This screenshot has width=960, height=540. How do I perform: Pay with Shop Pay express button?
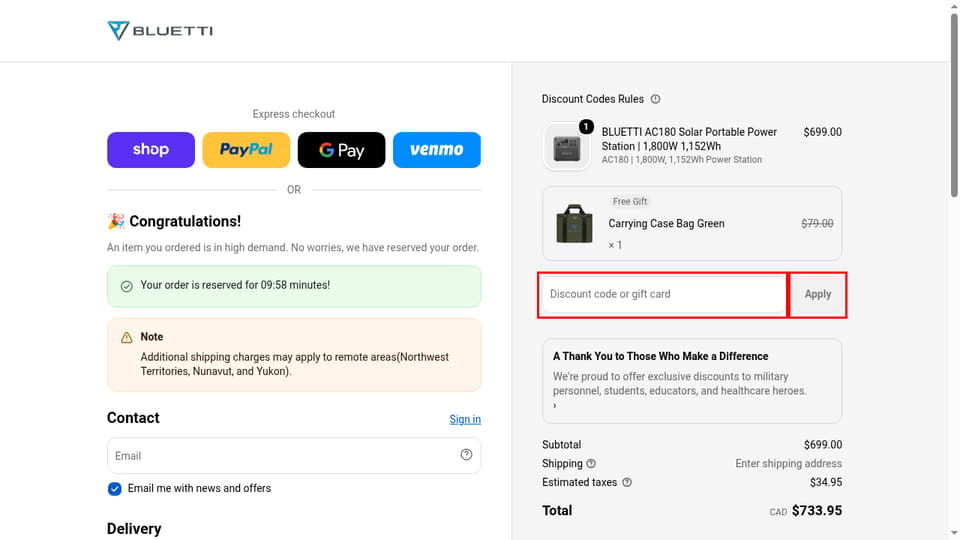tap(151, 149)
